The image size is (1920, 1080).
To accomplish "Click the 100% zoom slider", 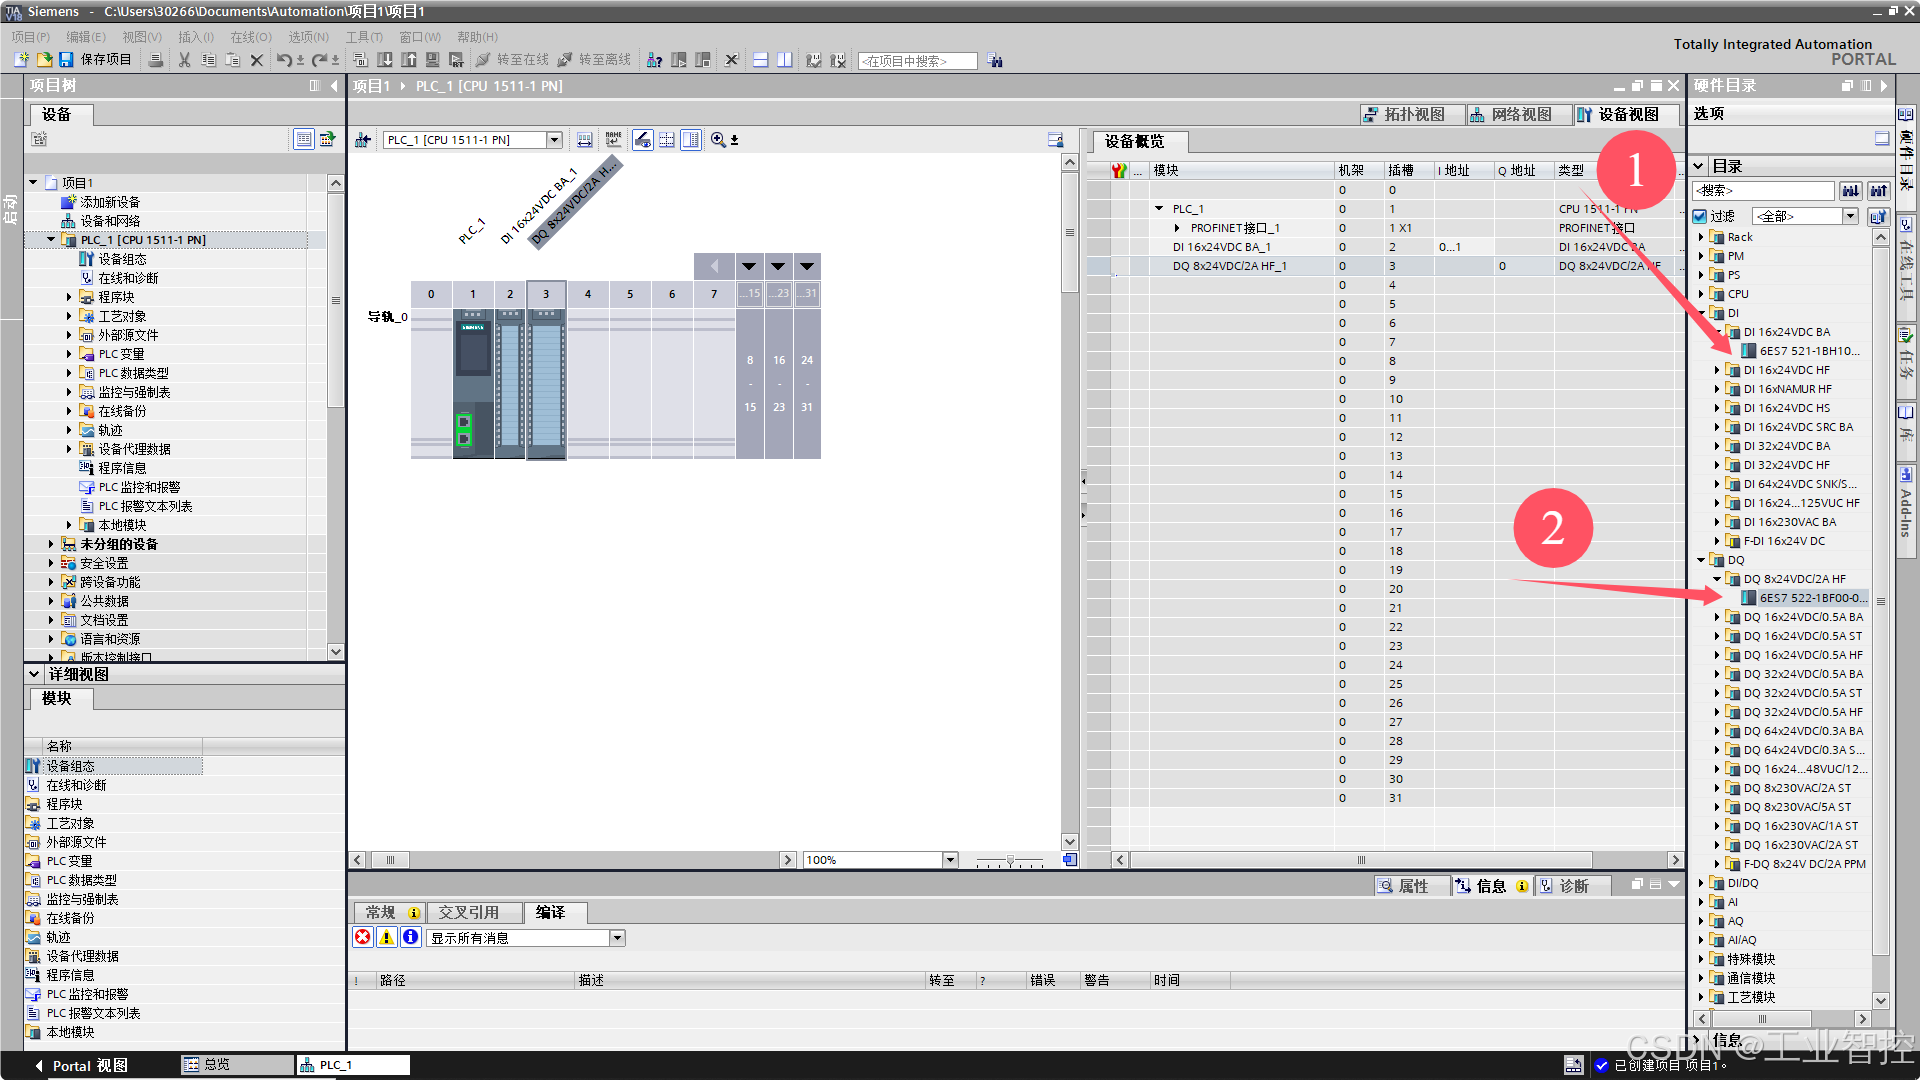I will [x=1010, y=860].
